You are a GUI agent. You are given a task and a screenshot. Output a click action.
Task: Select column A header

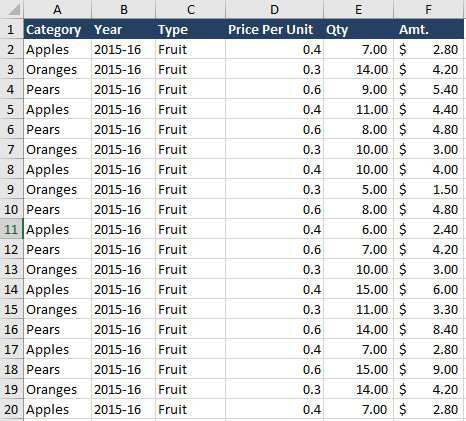coord(57,9)
